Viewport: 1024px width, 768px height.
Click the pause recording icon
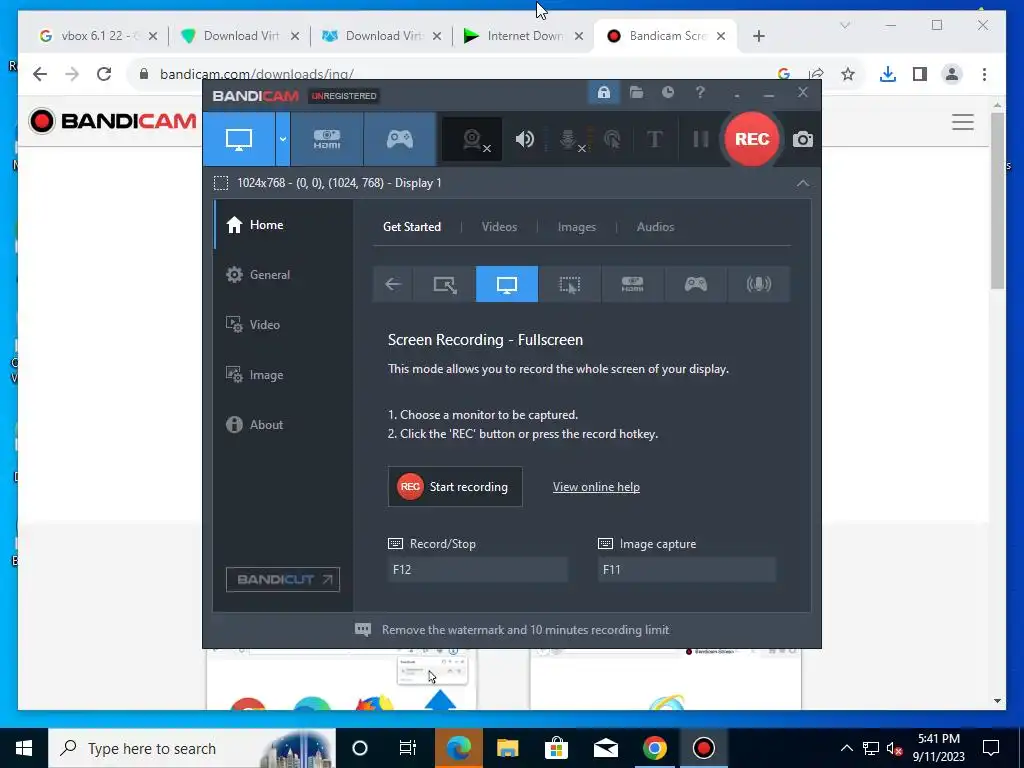click(x=700, y=139)
